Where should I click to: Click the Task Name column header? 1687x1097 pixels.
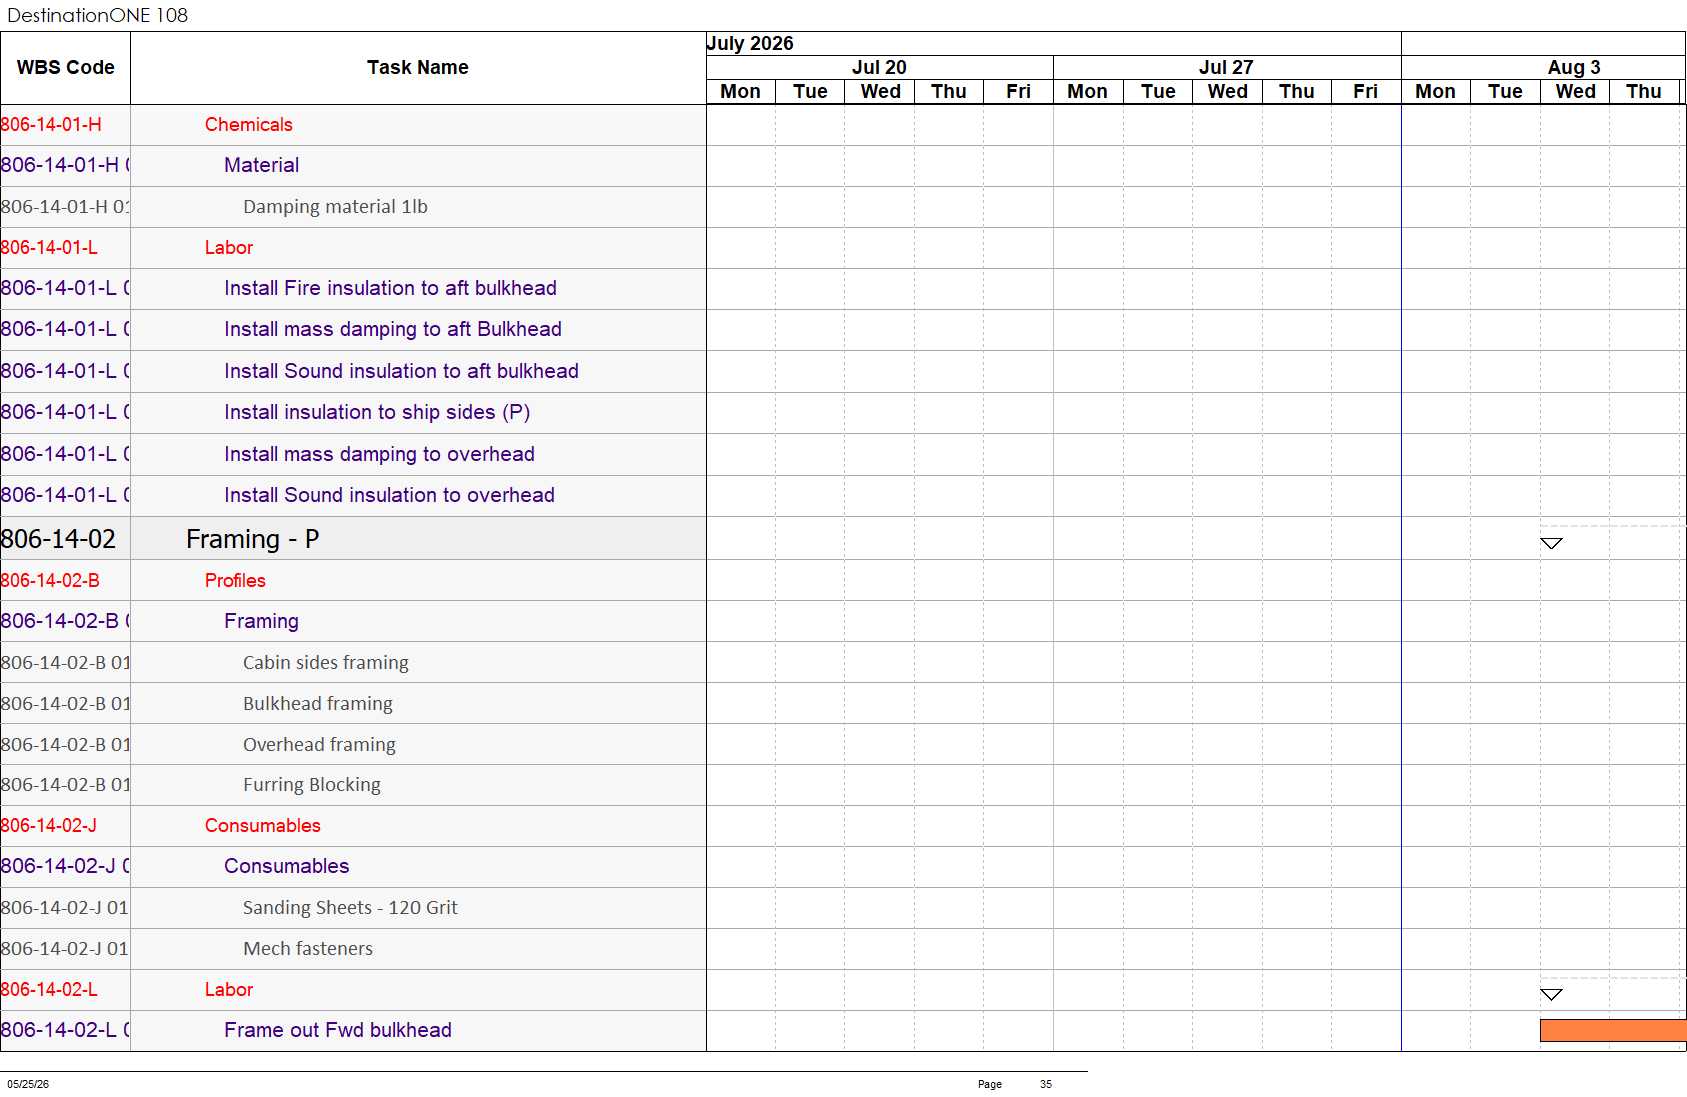(x=418, y=68)
